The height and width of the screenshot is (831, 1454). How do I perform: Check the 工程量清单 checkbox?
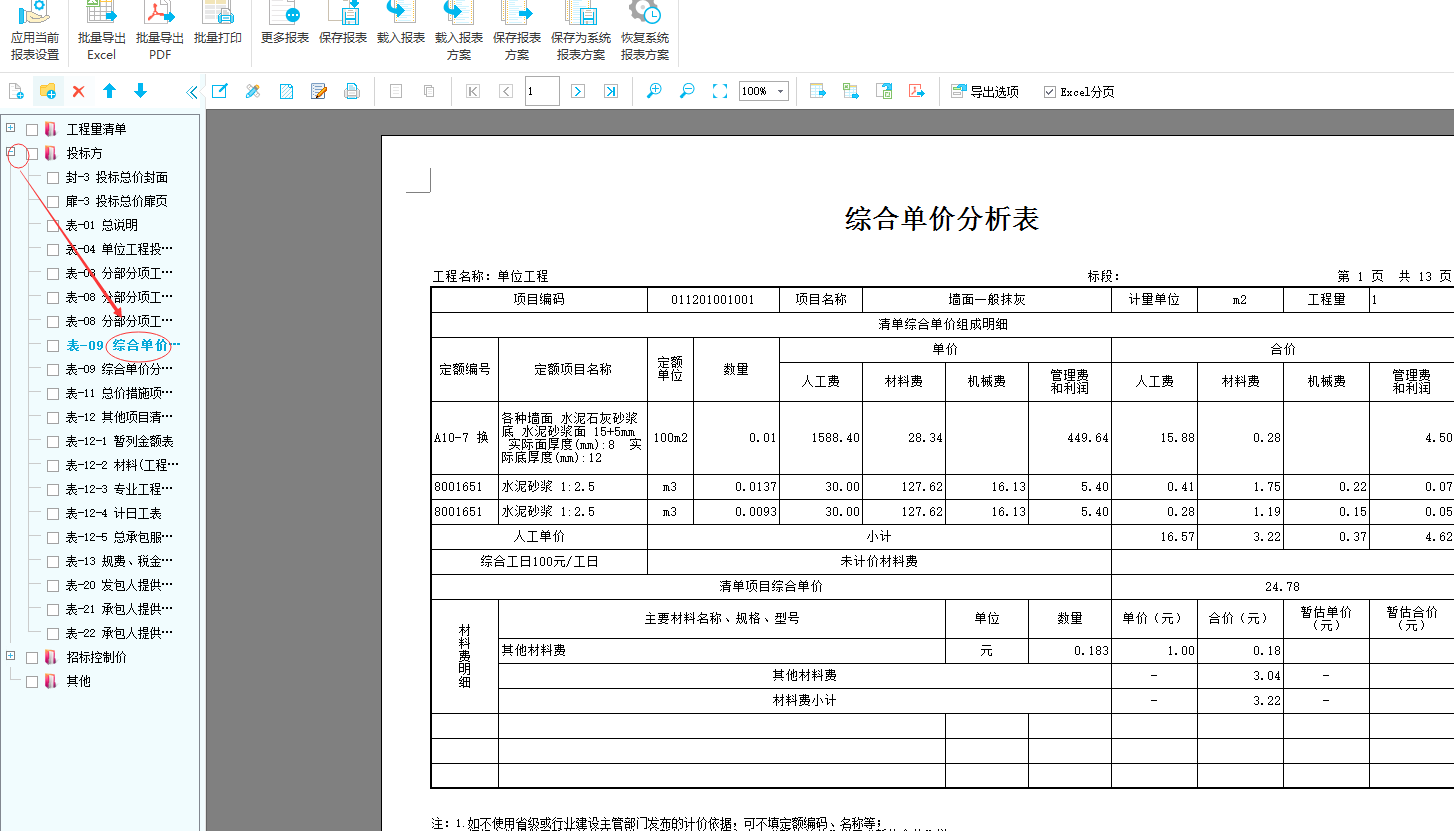tap(32, 129)
